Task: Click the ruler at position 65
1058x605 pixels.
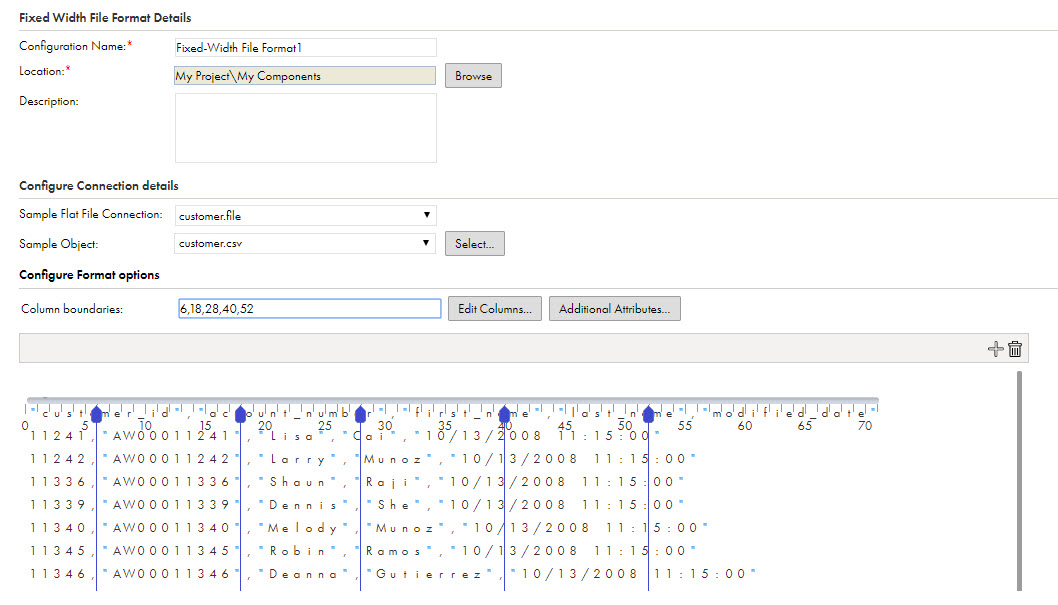Action: (x=804, y=426)
